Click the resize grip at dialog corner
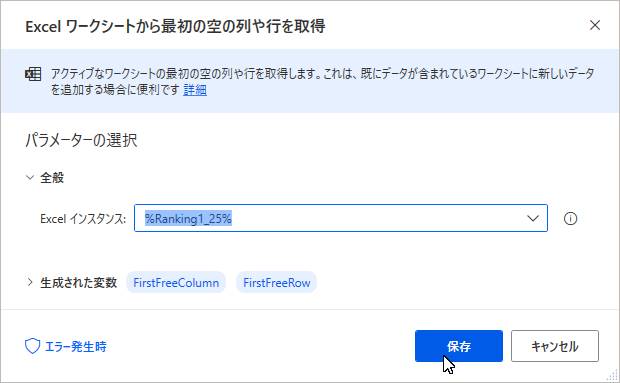This screenshot has height=383, width=620. pos(612,376)
